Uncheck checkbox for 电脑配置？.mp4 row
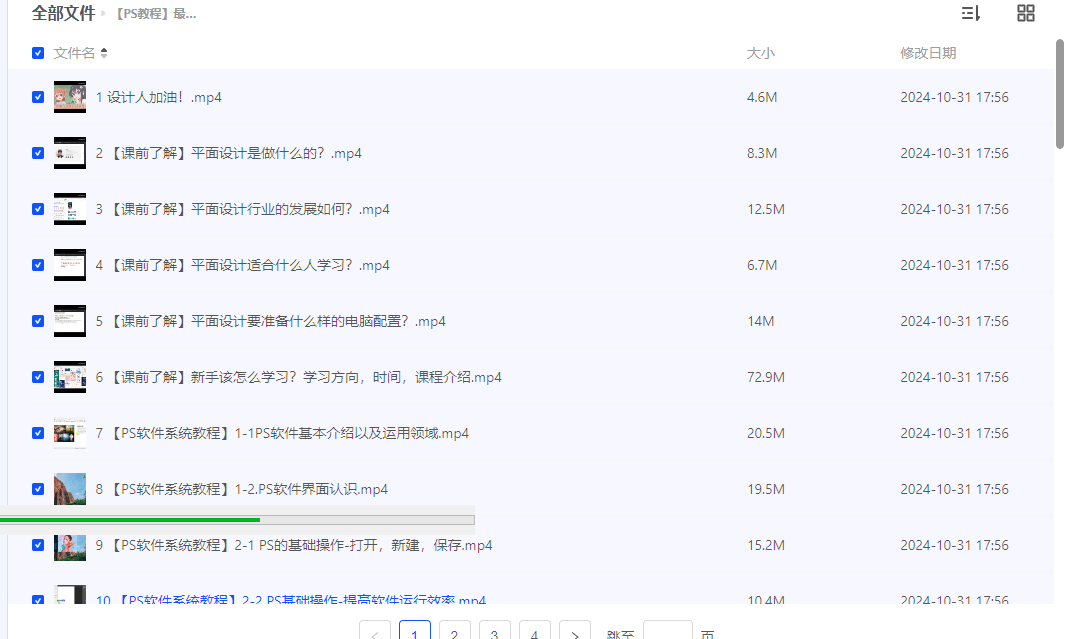Screen dimensions: 1065x639 click(38, 321)
